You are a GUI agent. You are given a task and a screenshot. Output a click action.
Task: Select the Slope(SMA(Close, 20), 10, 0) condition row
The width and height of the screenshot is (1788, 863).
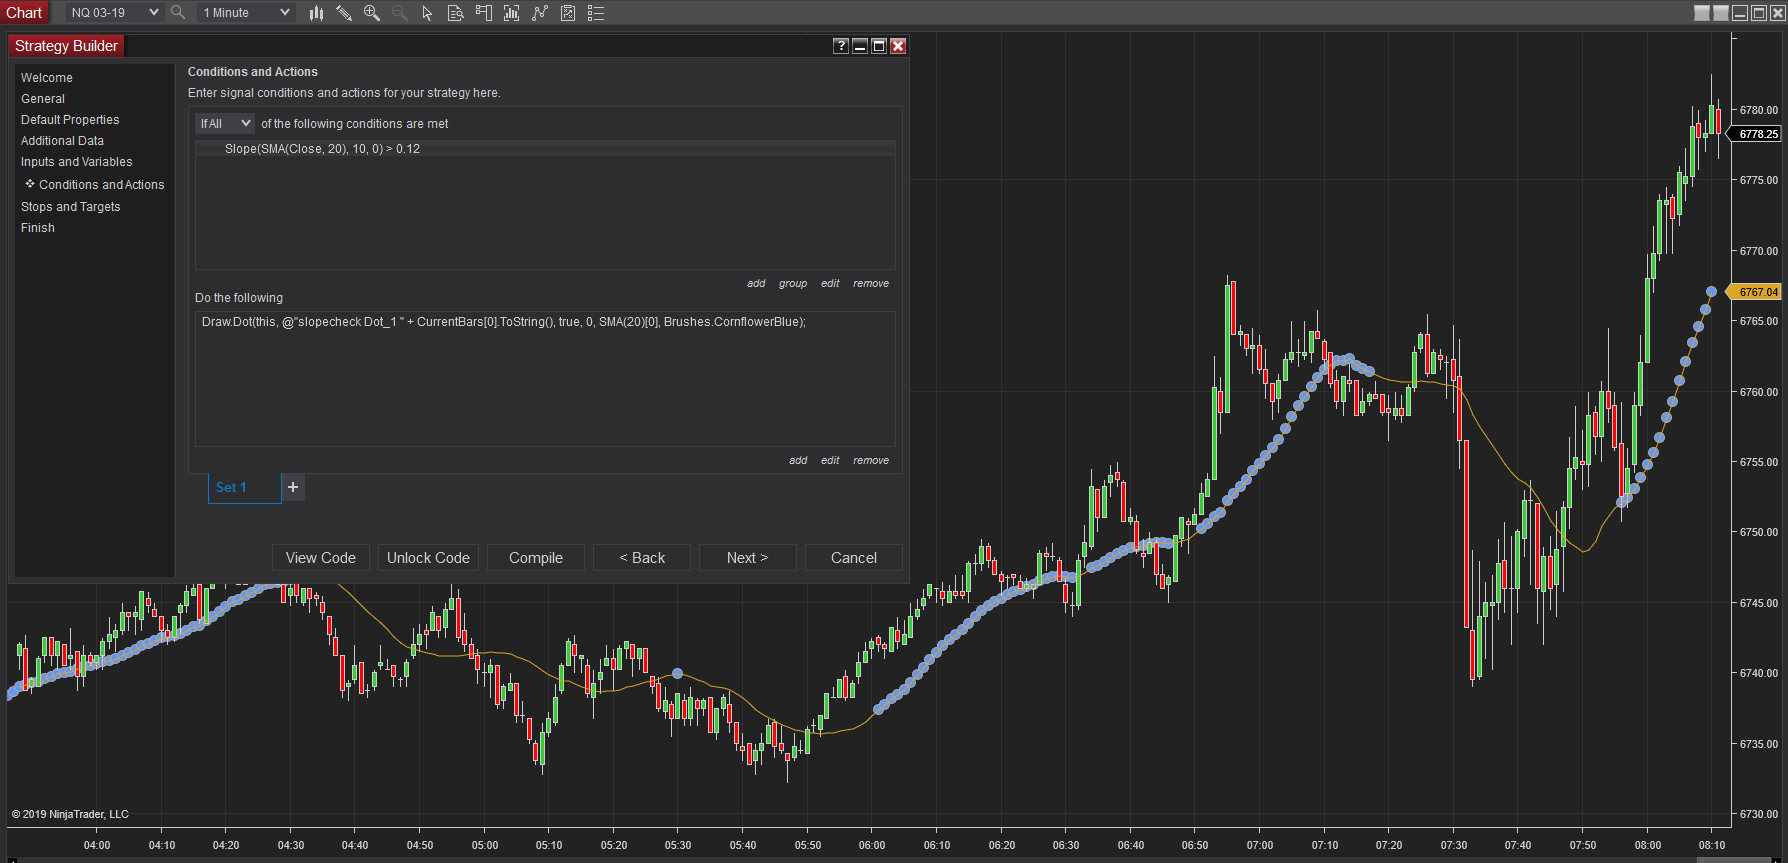[545, 149]
